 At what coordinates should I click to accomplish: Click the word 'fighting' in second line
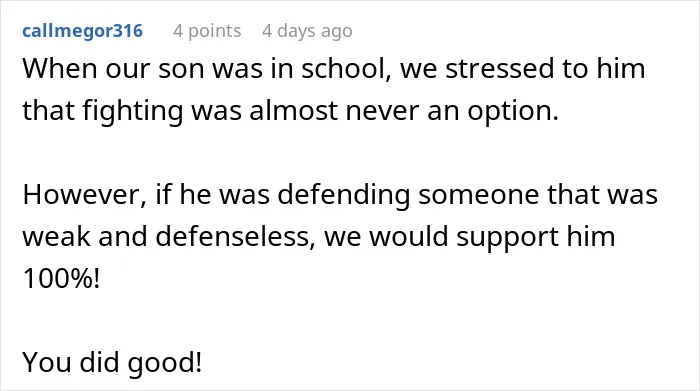click(x=133, y=111)
